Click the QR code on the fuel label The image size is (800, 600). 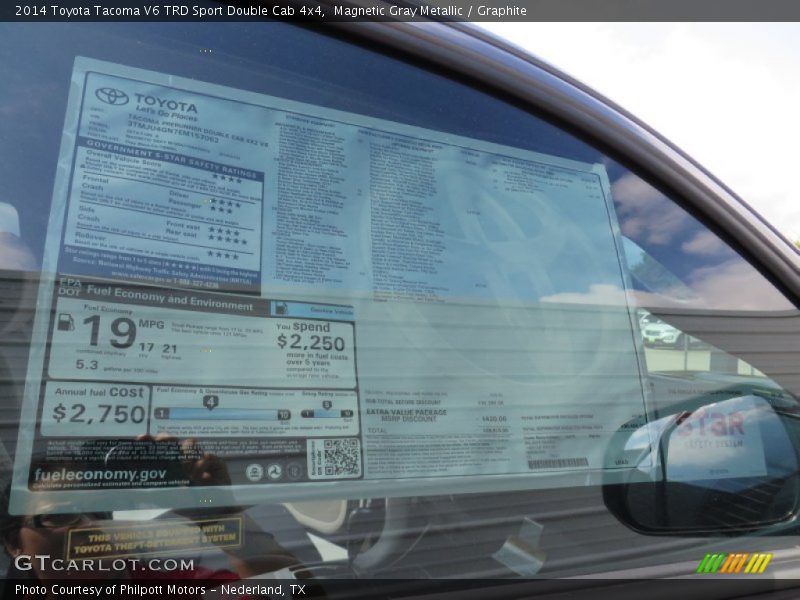coord(340,457)
